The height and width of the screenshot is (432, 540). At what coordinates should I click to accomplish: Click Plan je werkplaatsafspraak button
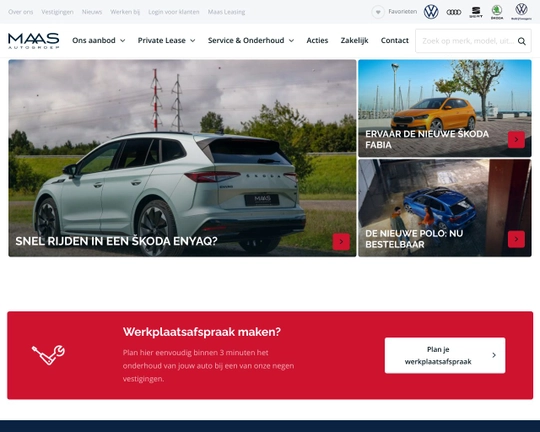pos(445,355)
